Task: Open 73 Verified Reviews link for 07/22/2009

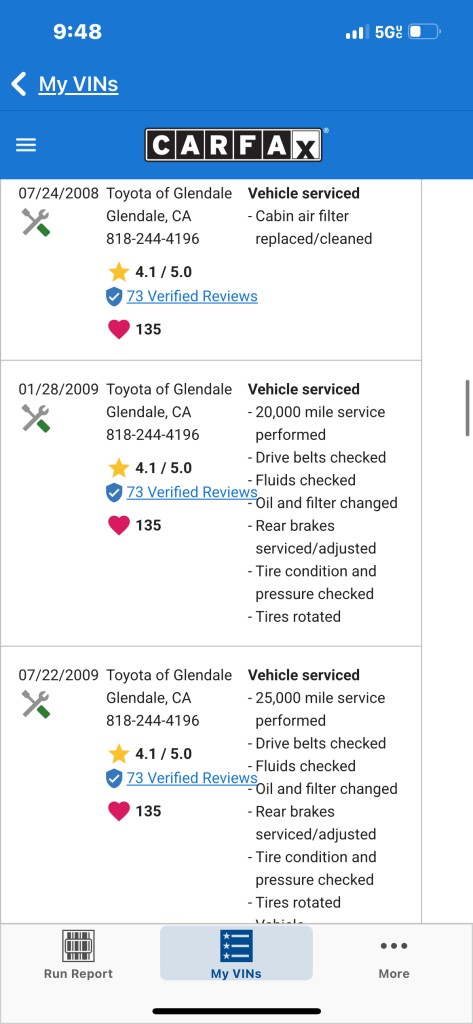Action: (192, 778)
